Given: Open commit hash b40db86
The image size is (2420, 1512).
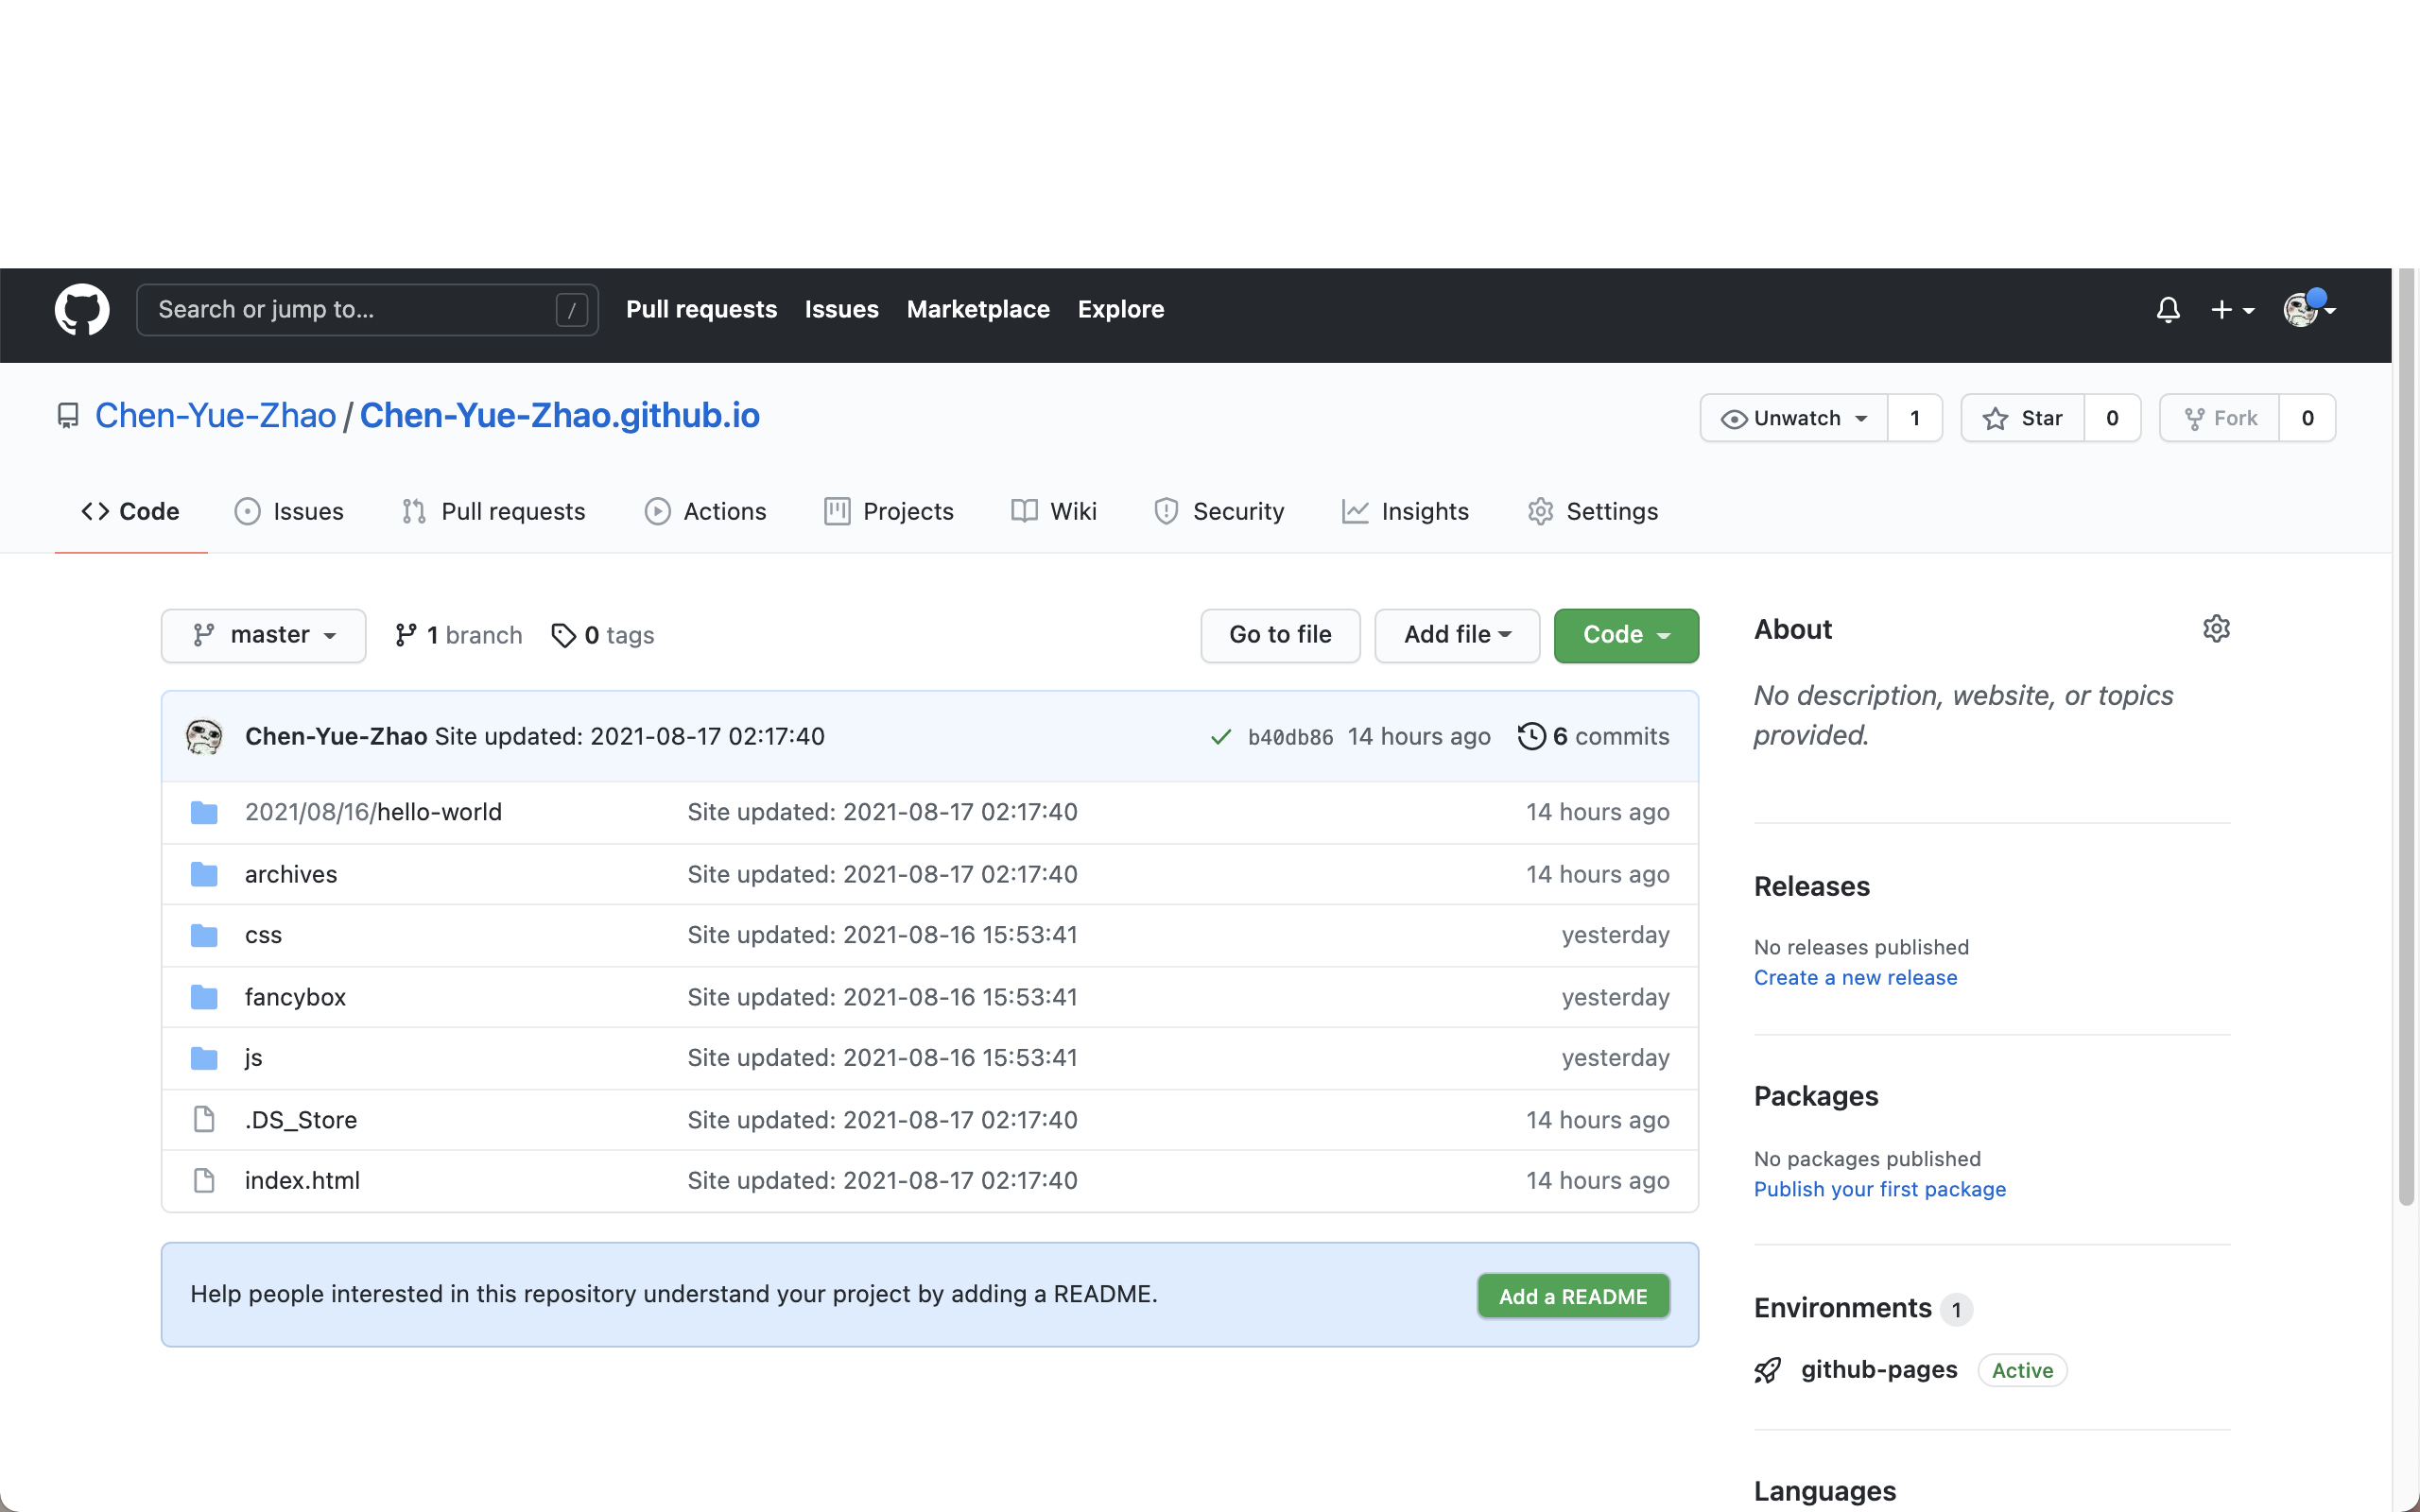Looking at the screenshot, I should tap(1290, 738).
